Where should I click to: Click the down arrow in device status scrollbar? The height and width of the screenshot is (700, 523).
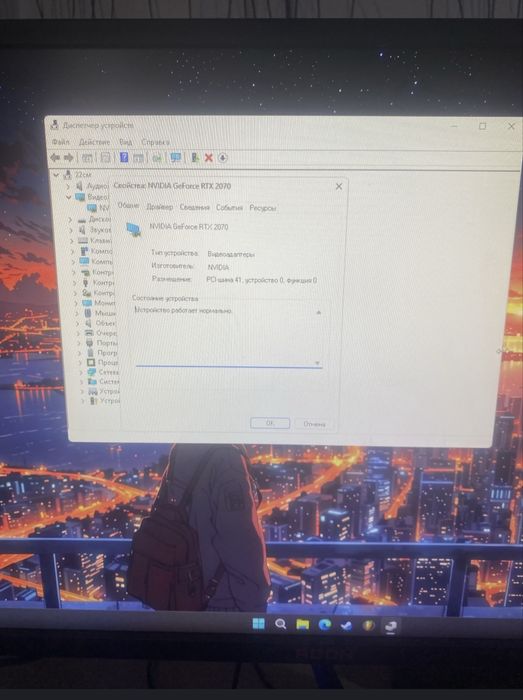coord(317,363)
